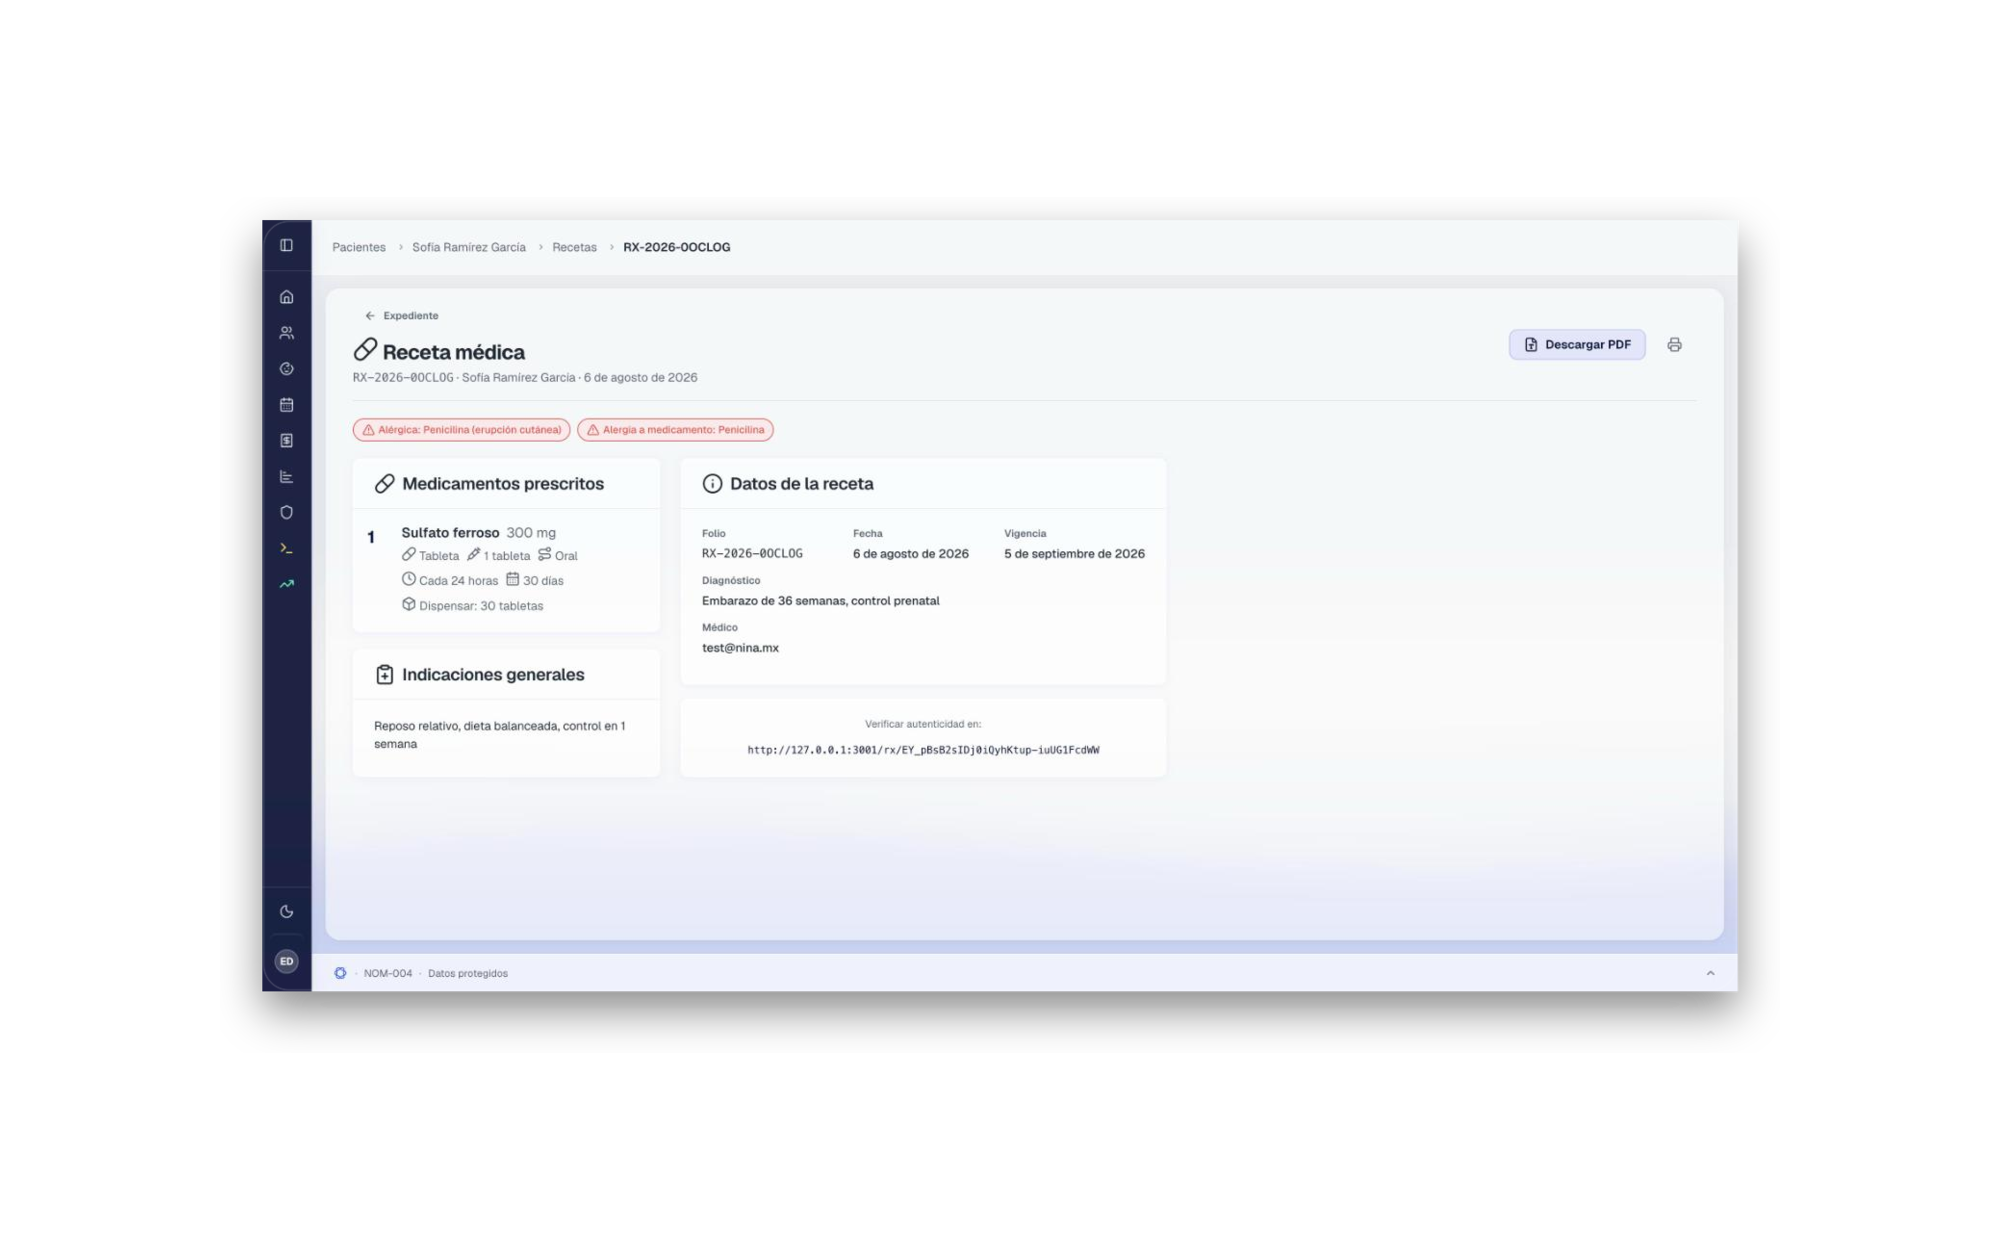
Task: Click the clock icon beside Cada 24 horas
Action: point(408,579)
